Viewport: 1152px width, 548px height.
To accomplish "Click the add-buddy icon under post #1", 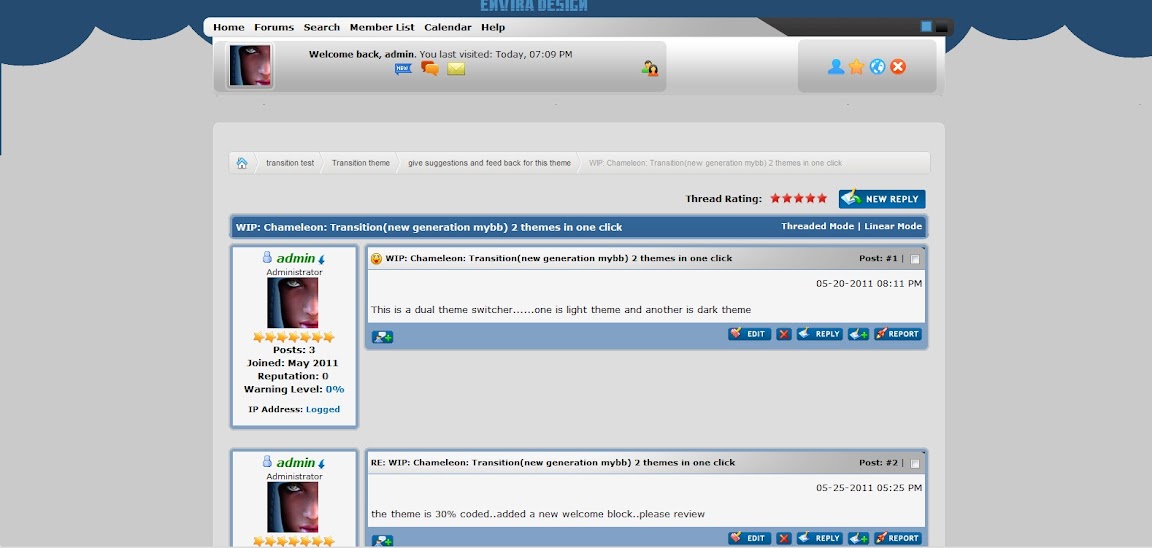I will (383, 336).
